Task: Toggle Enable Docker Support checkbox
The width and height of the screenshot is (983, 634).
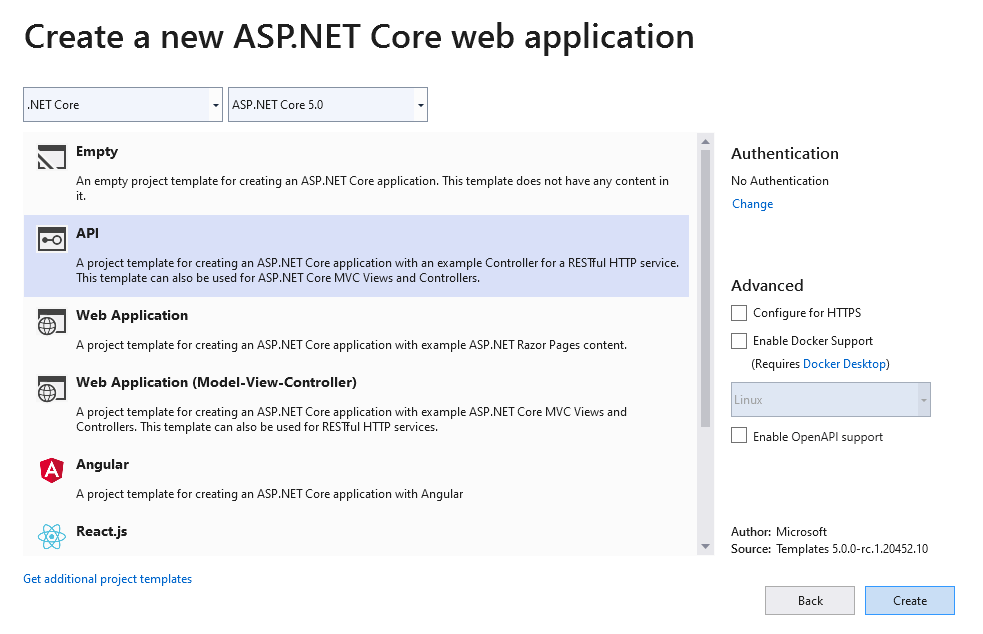Action: pos(739,341)
